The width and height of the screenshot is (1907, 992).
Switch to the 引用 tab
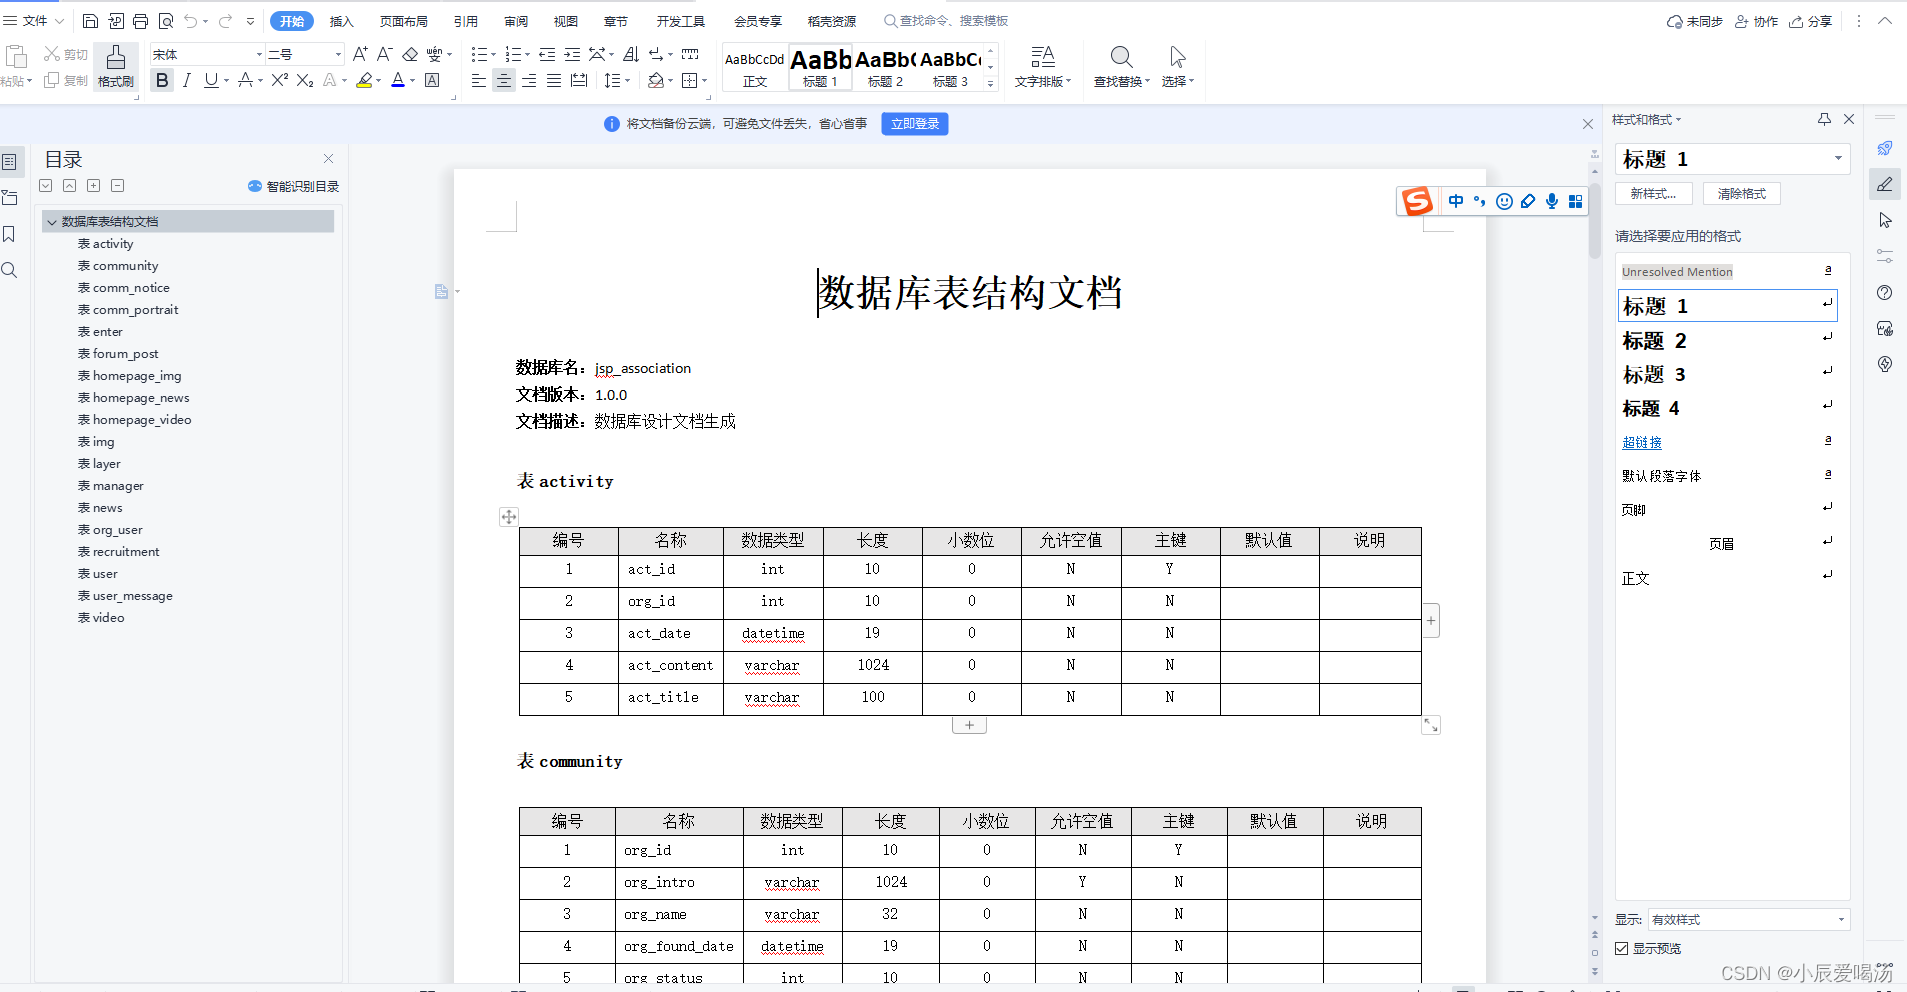coord(466,21)
